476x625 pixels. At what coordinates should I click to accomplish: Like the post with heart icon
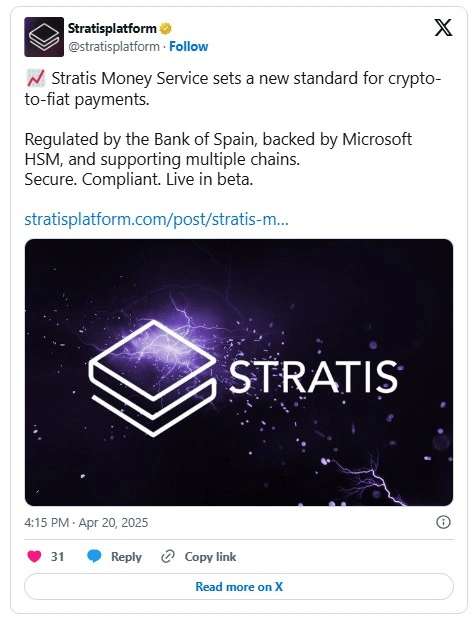click(34, 556)
